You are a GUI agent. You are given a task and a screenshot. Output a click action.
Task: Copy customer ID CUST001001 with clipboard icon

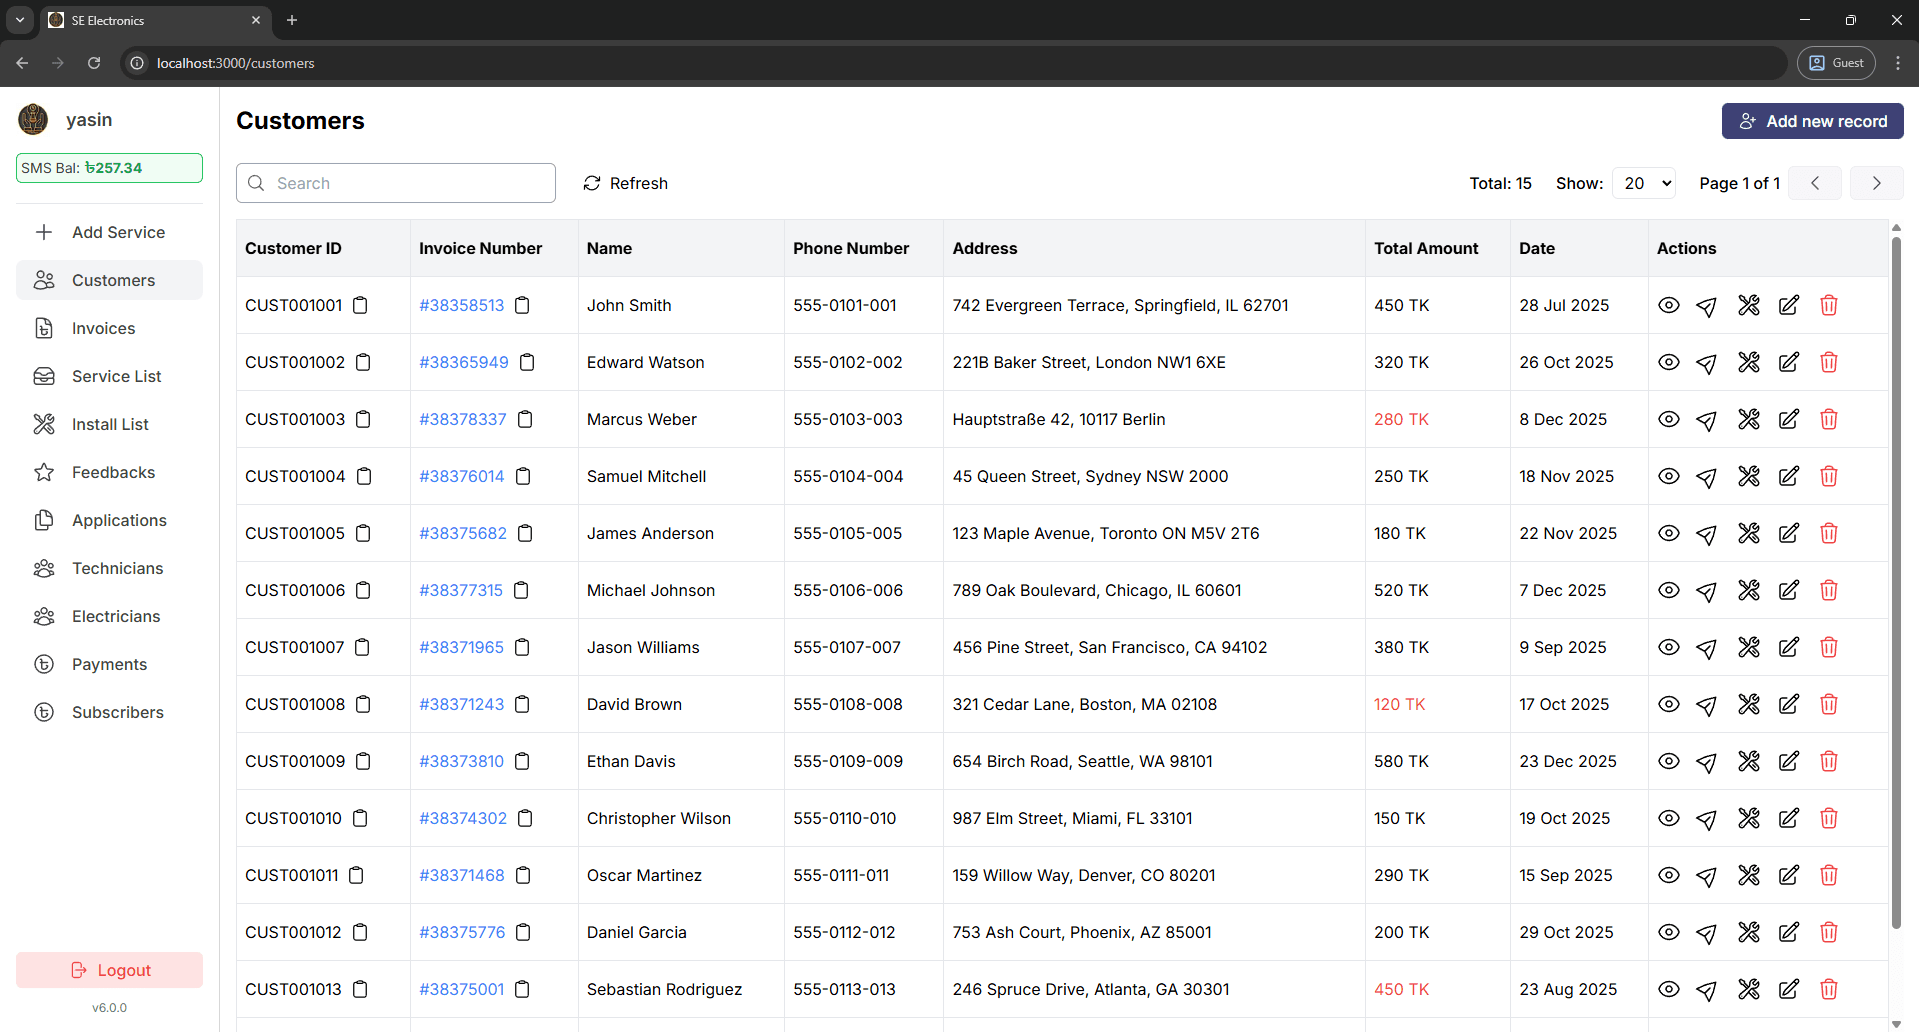coord(361,305)
